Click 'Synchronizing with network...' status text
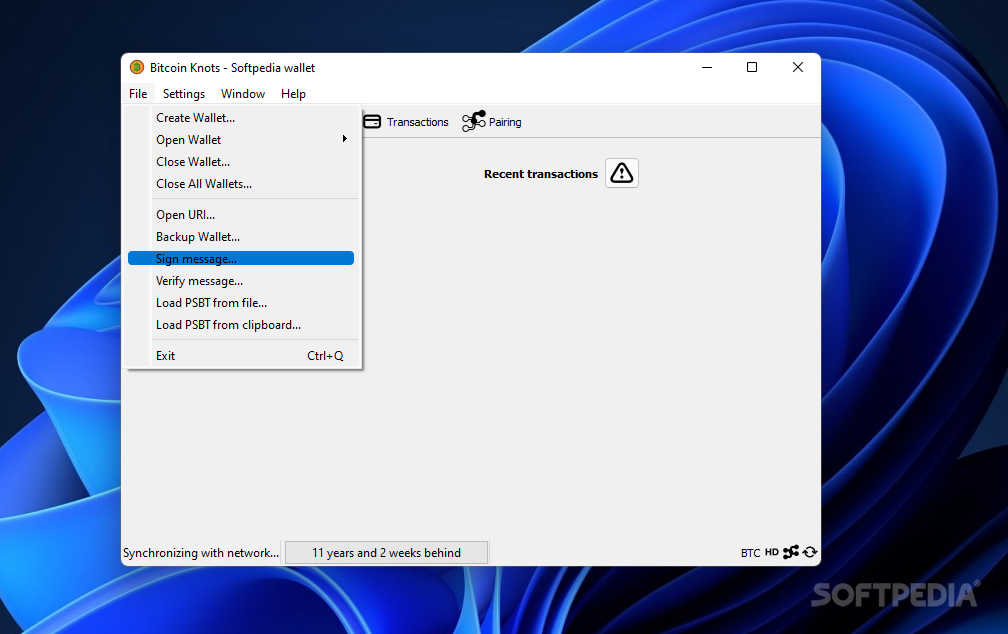This screenshot has height=634, width=1008. pos(201,553)
